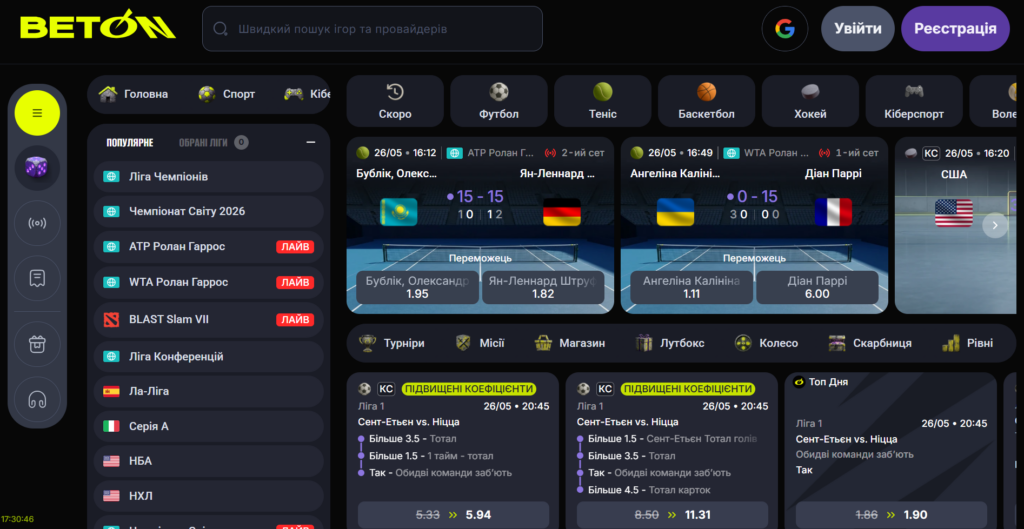Open the casino dice icon in sidebar

[x=37, y=168]
